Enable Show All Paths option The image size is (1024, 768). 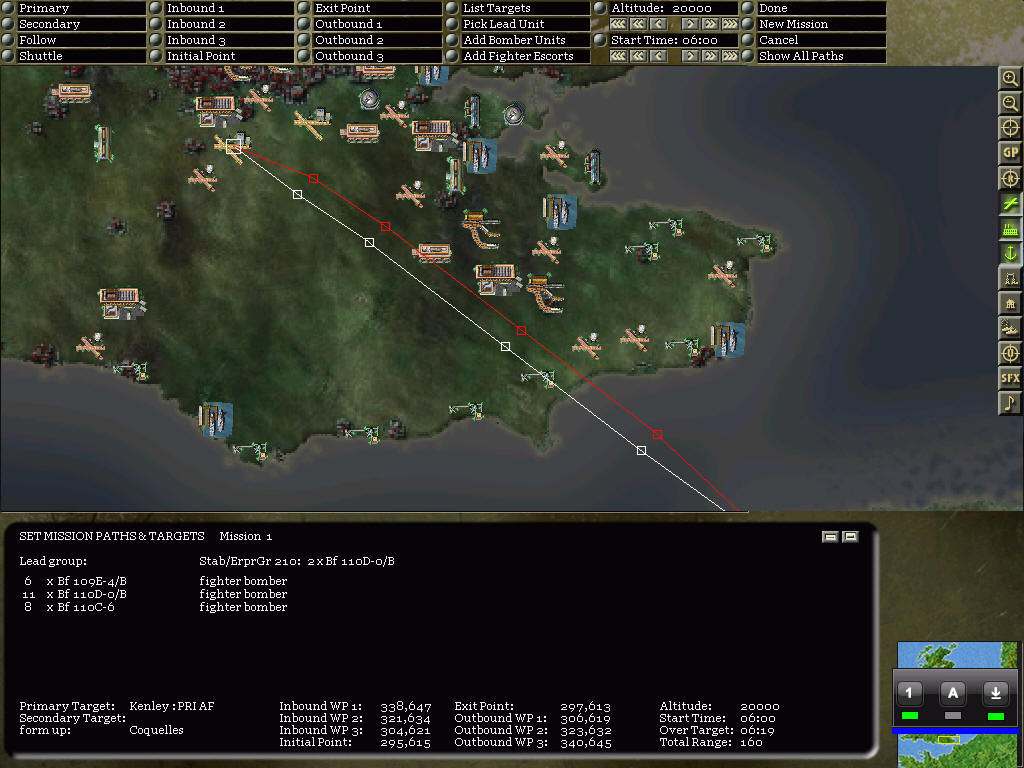coord(748,56)
